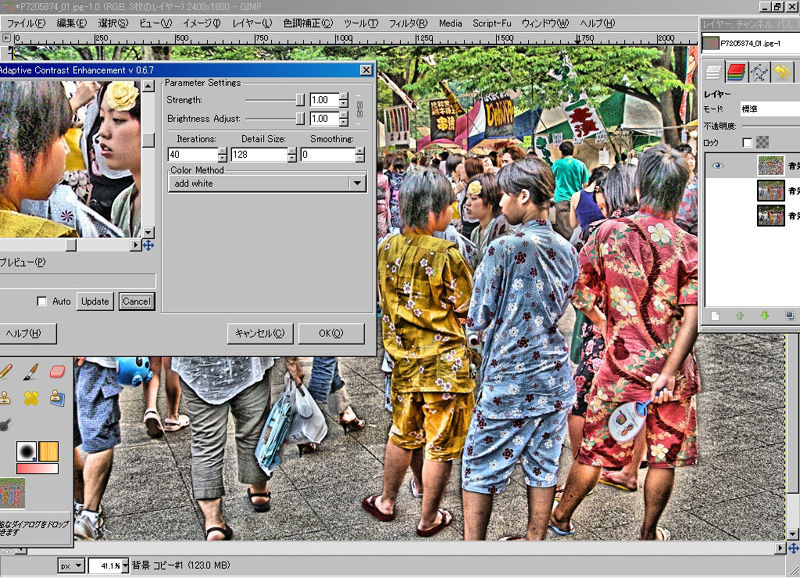Screen dimensions: 800x578
Task: Select the bottom layer thumbnail in layers list
Action: 770,216
